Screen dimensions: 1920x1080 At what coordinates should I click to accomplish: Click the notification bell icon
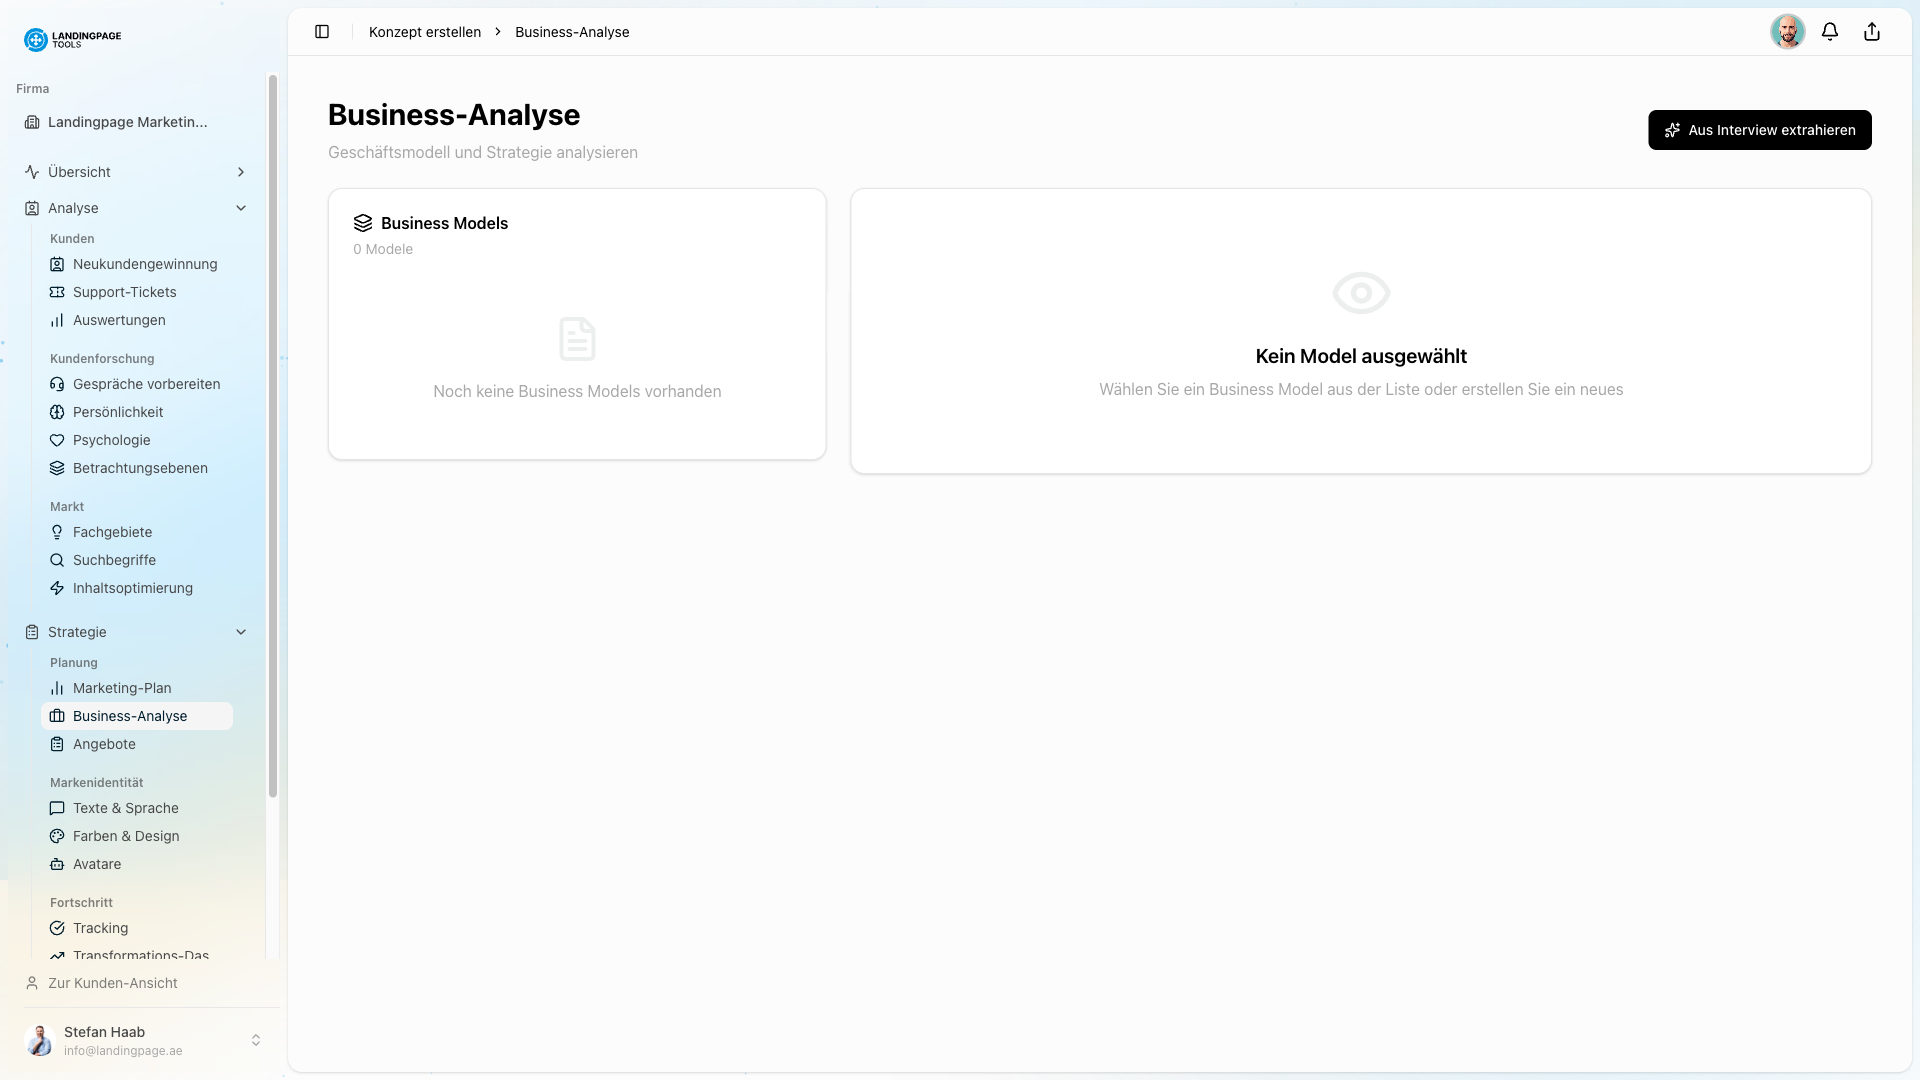pos(1830,31)
